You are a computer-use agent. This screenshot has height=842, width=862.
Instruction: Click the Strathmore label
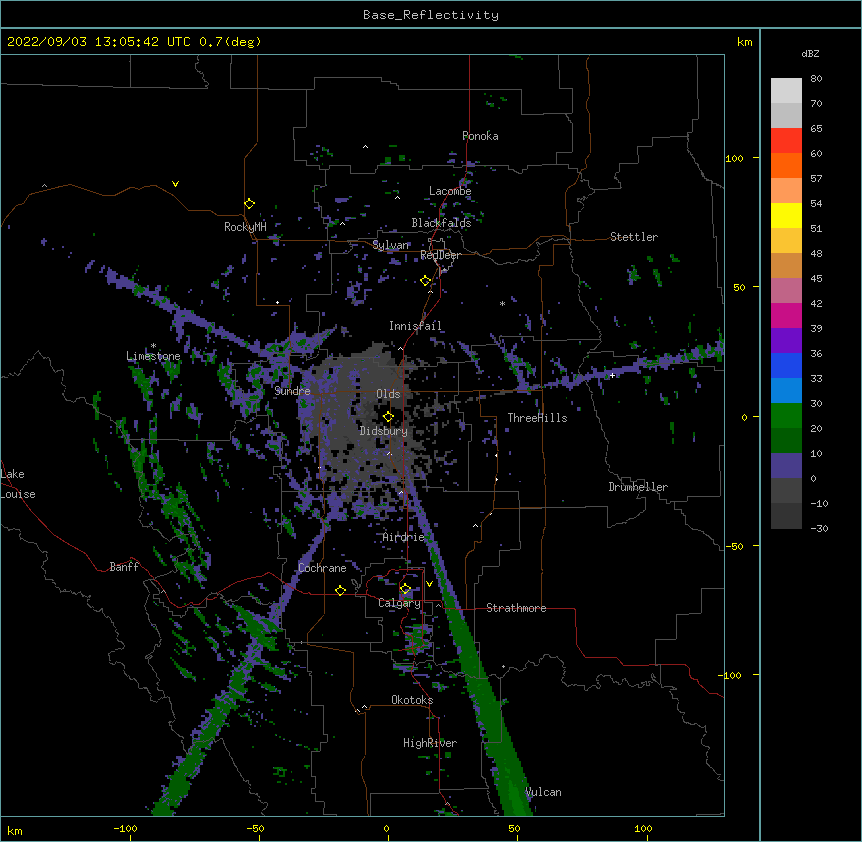[x=516, y=608]
